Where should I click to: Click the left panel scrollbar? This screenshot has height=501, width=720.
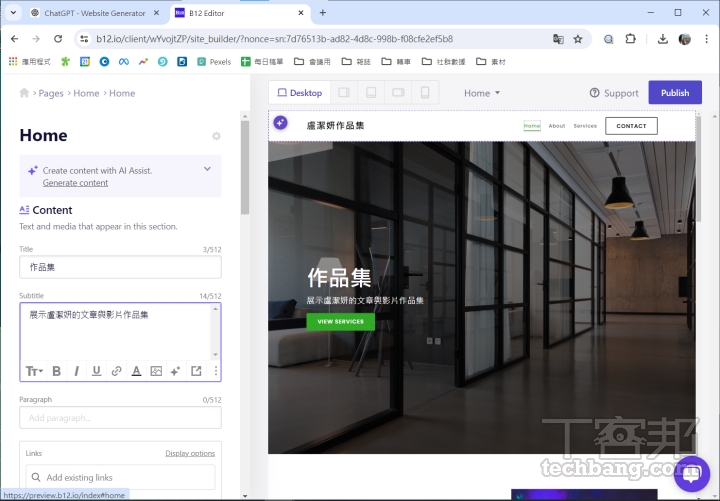[x=245, y=168]
